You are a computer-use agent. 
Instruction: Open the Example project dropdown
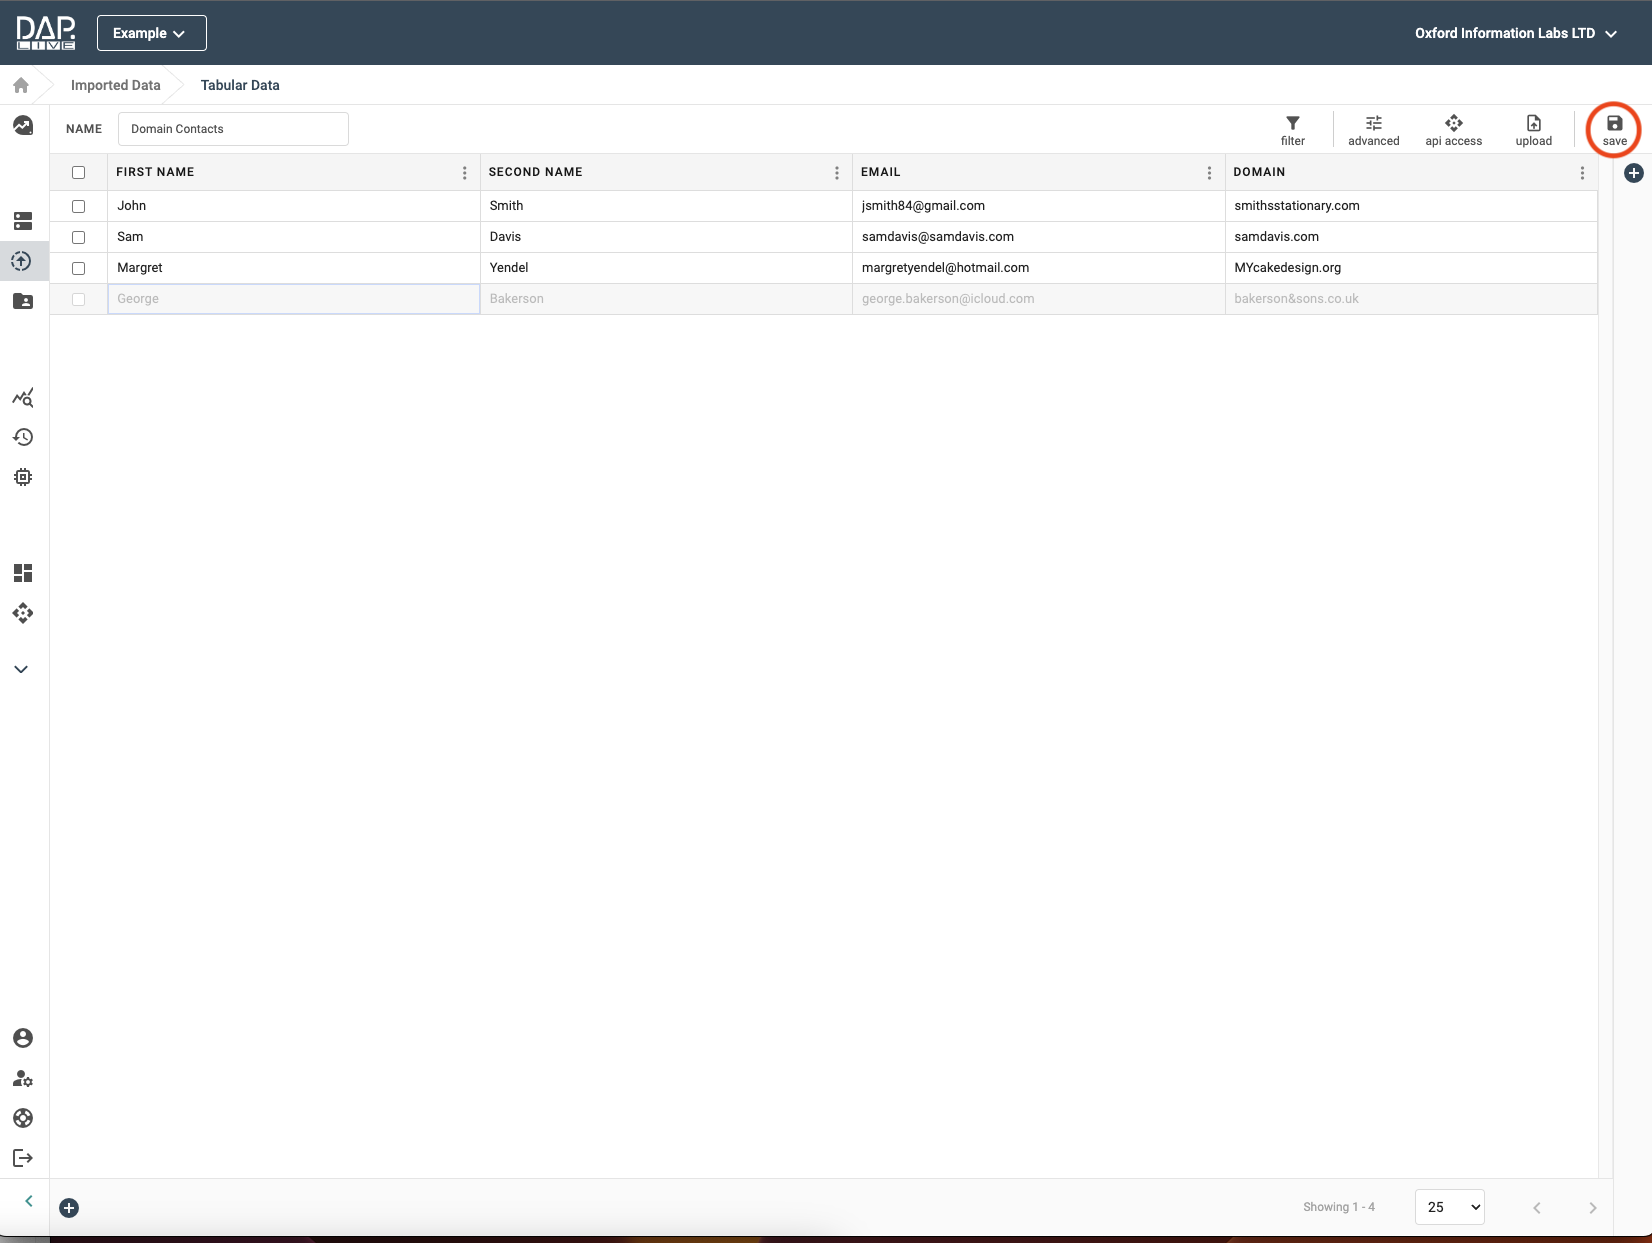click(151, 33)
